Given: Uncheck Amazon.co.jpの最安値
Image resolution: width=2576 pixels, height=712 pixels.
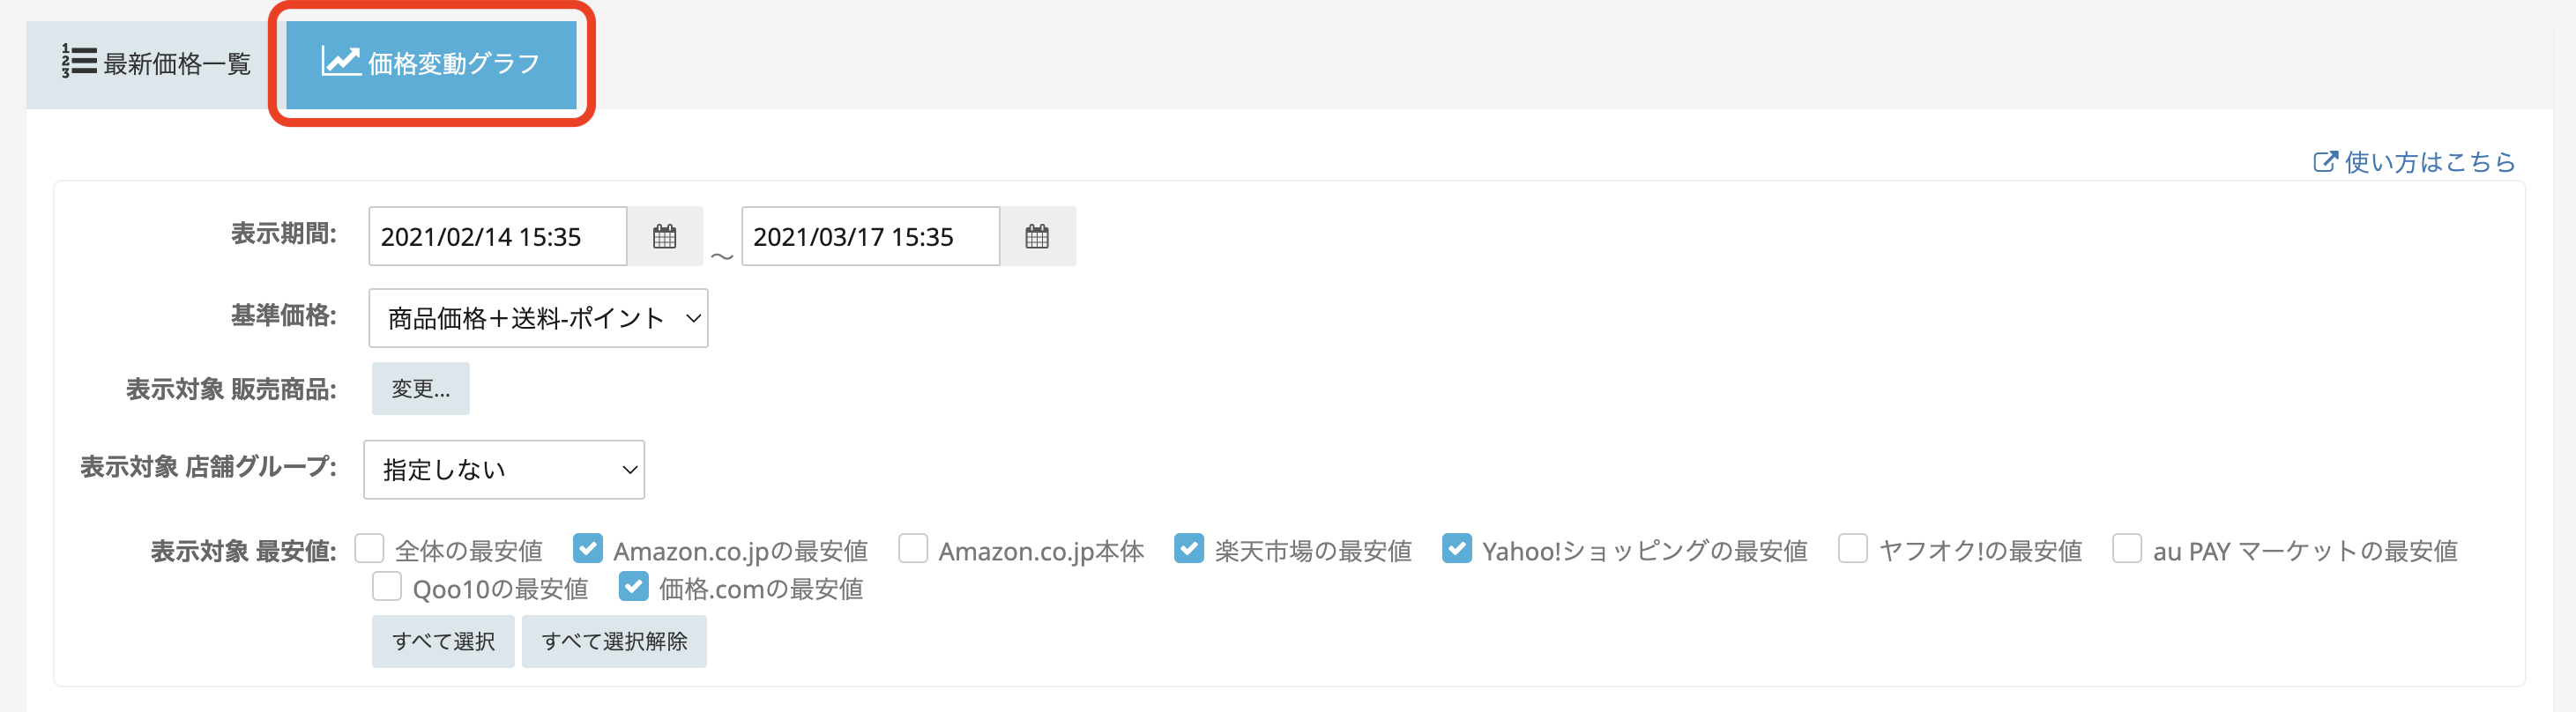Looking at the screenshot, I should pyautogui.click(x=588, y=549).
